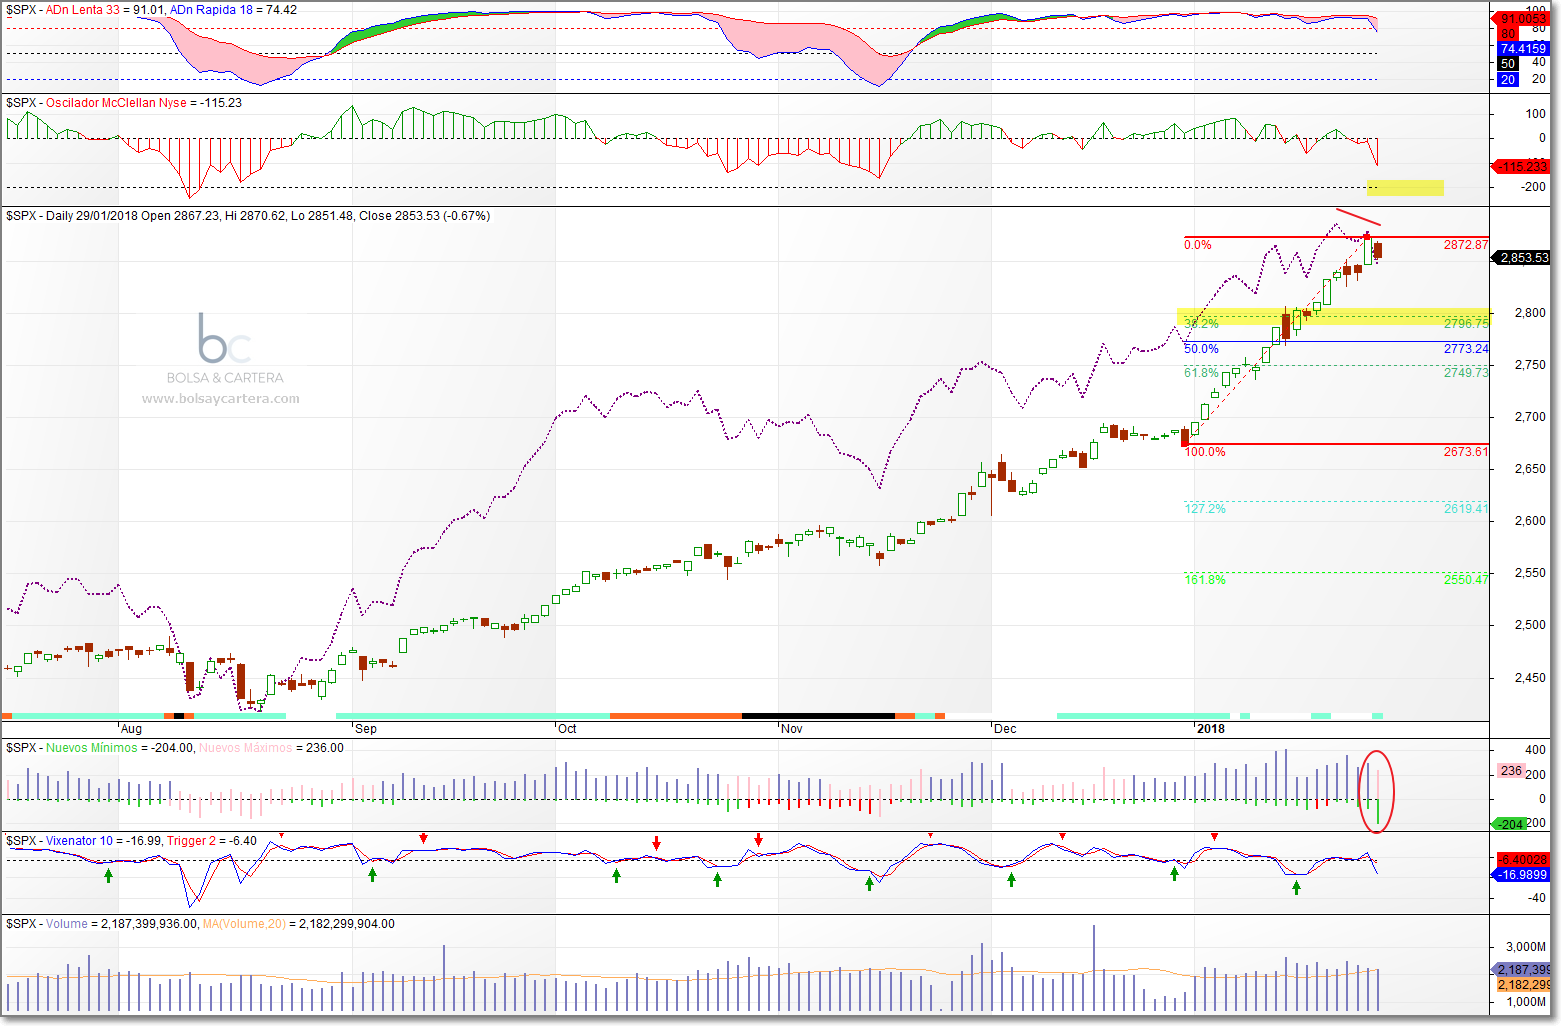
Task: Click the 2872.87 Fibonacci price label
Action: (x=1466, y=245)
